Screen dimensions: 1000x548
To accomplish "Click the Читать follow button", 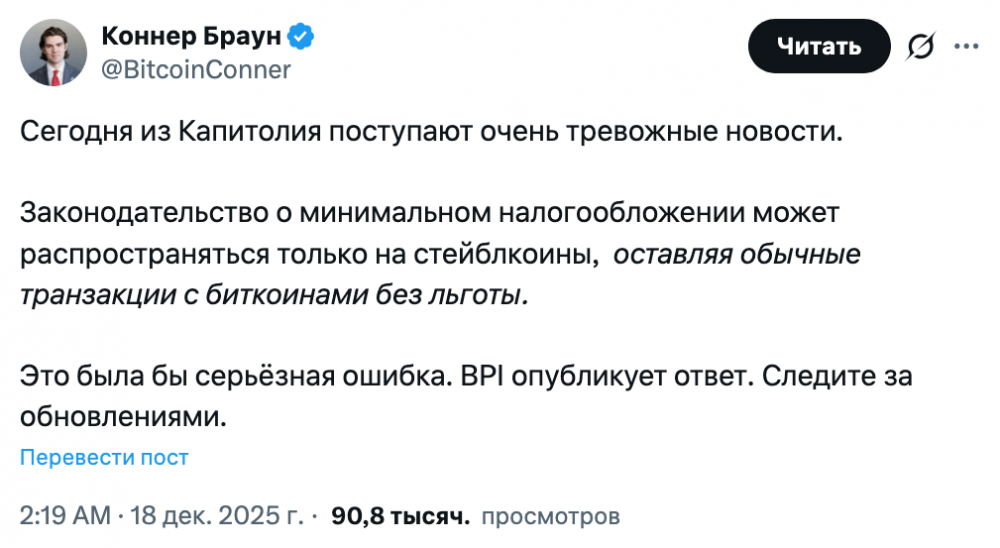I will click(x=819, y=46).
